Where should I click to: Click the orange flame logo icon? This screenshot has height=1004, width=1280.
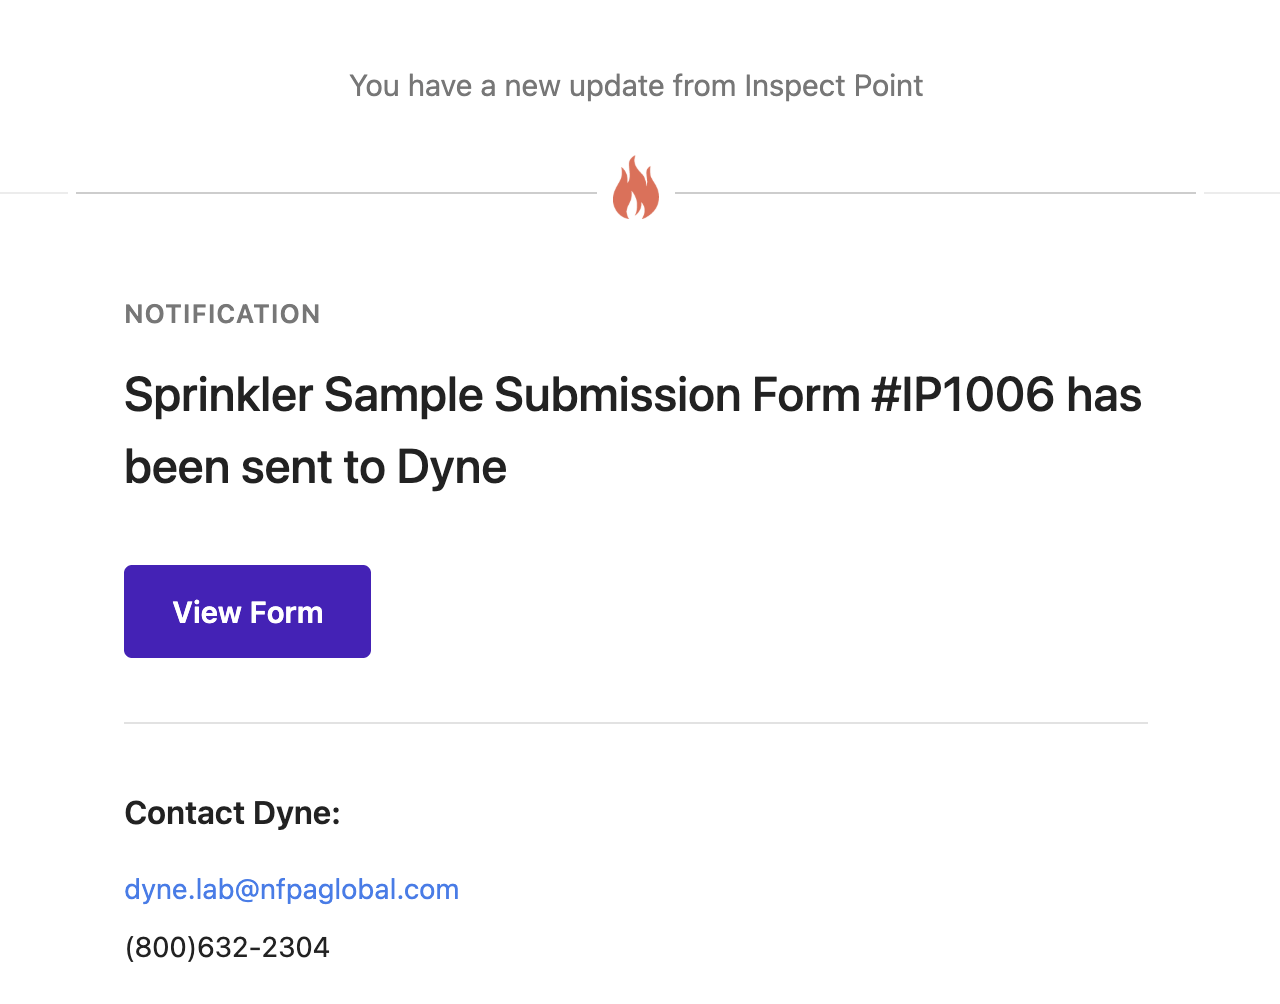point(636,187)
